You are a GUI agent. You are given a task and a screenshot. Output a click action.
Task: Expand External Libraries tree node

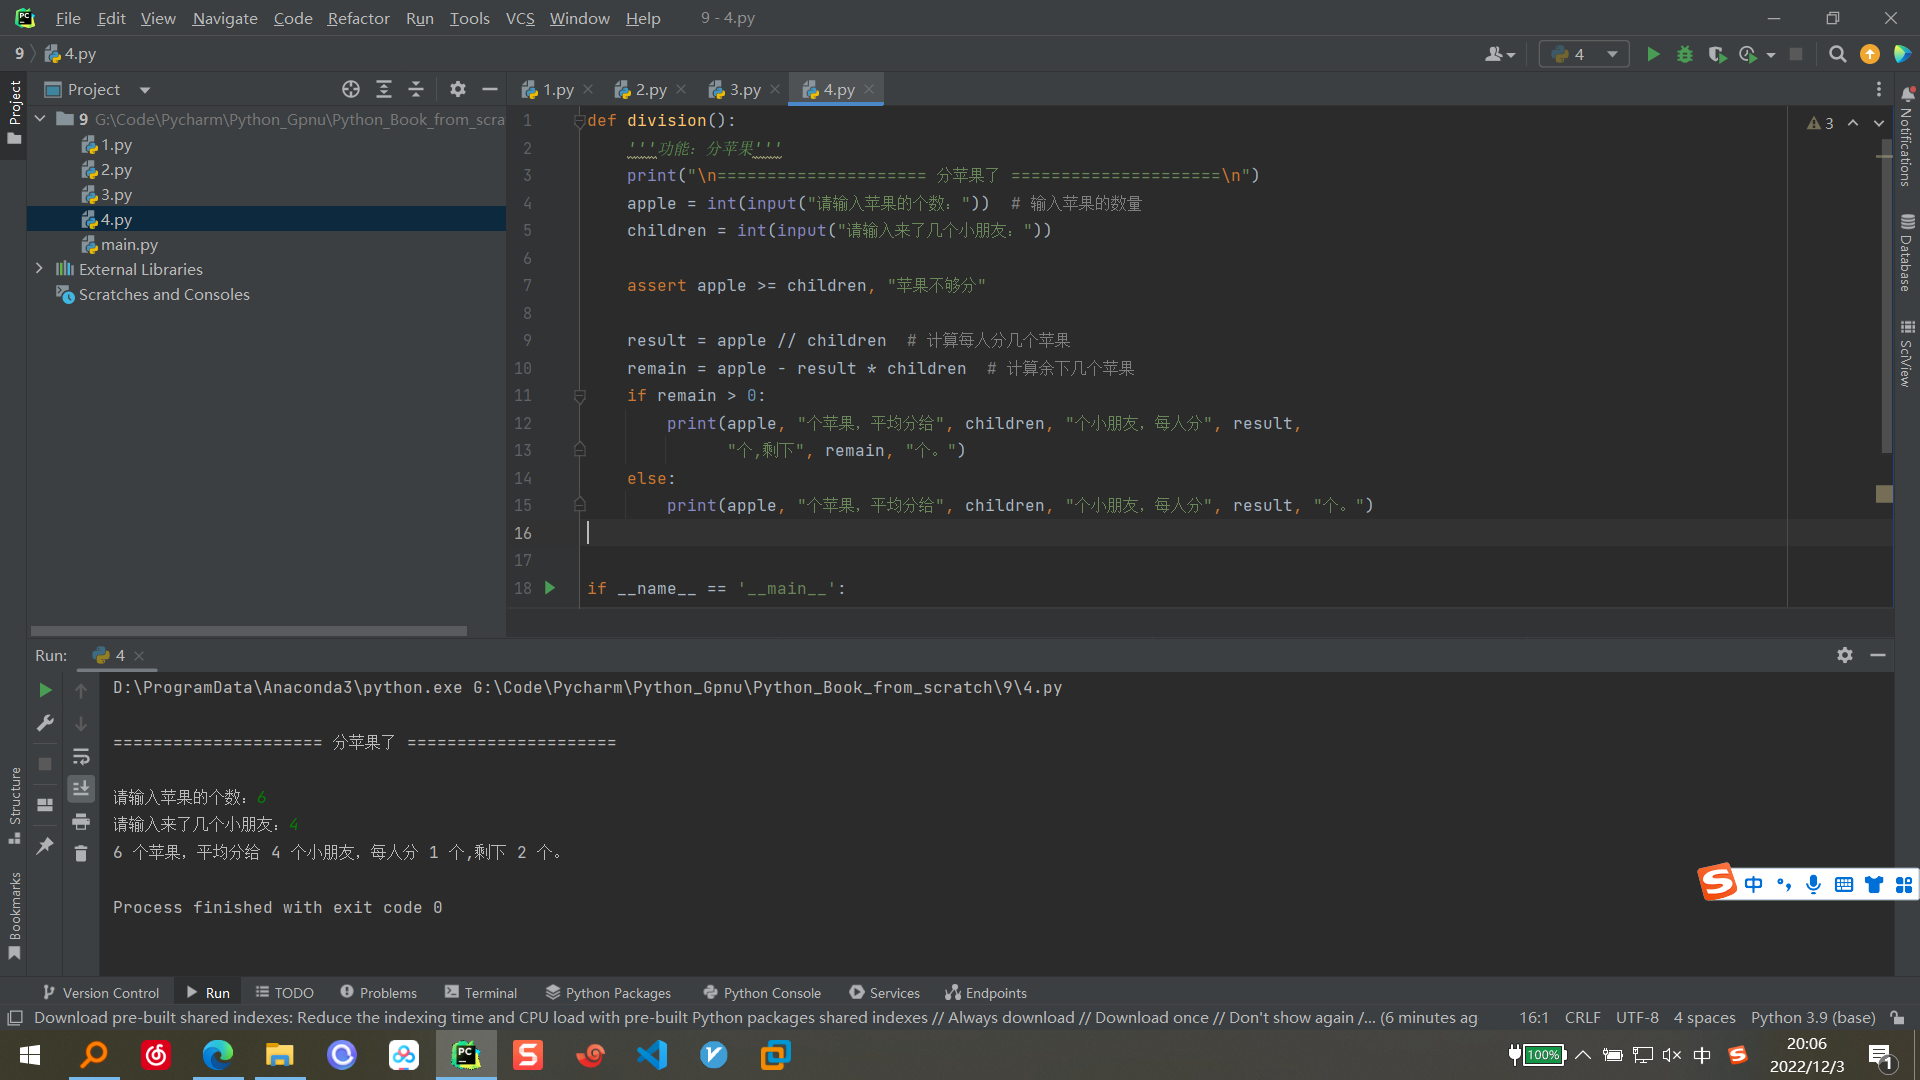click(39, 269)
